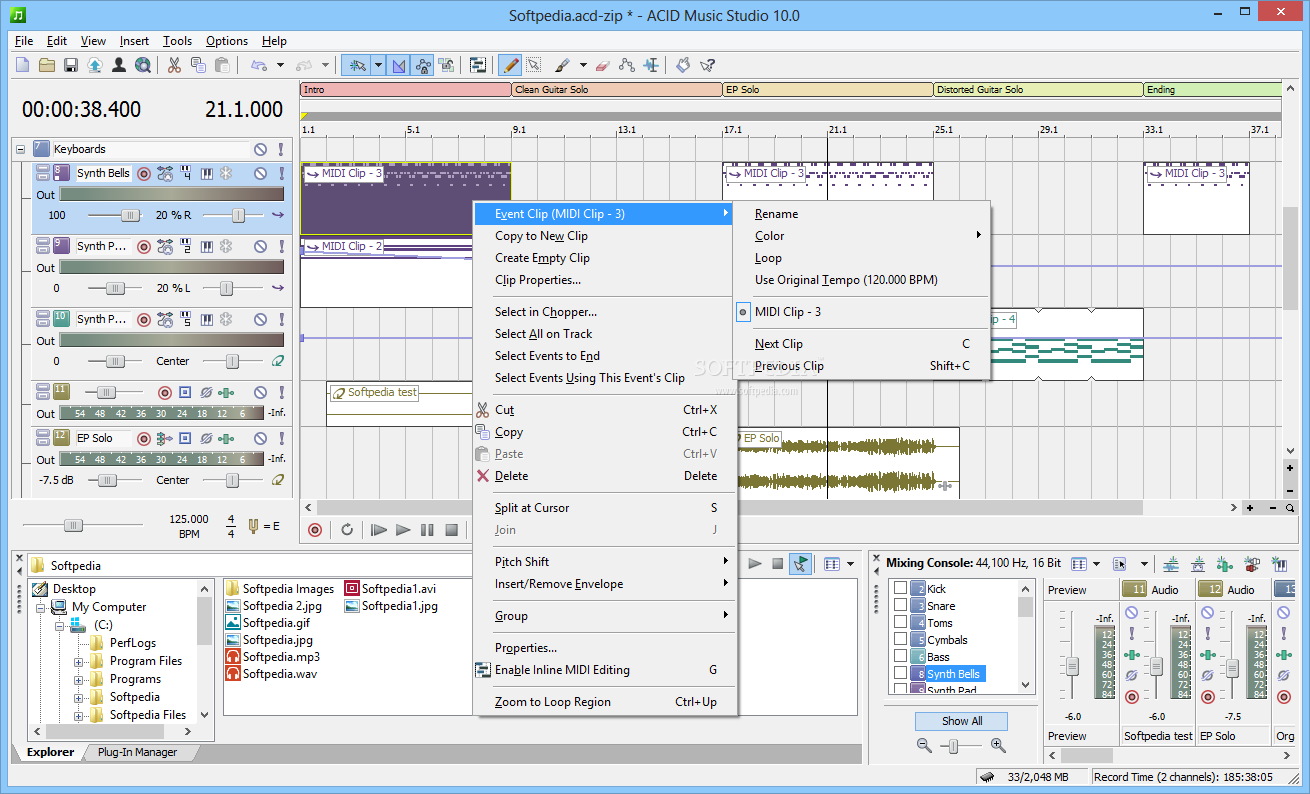The width and height of the screenshot is (1310, 794).
Task: Click the Open folder icon in the toolbar
Action: click(x=47, y=65)
